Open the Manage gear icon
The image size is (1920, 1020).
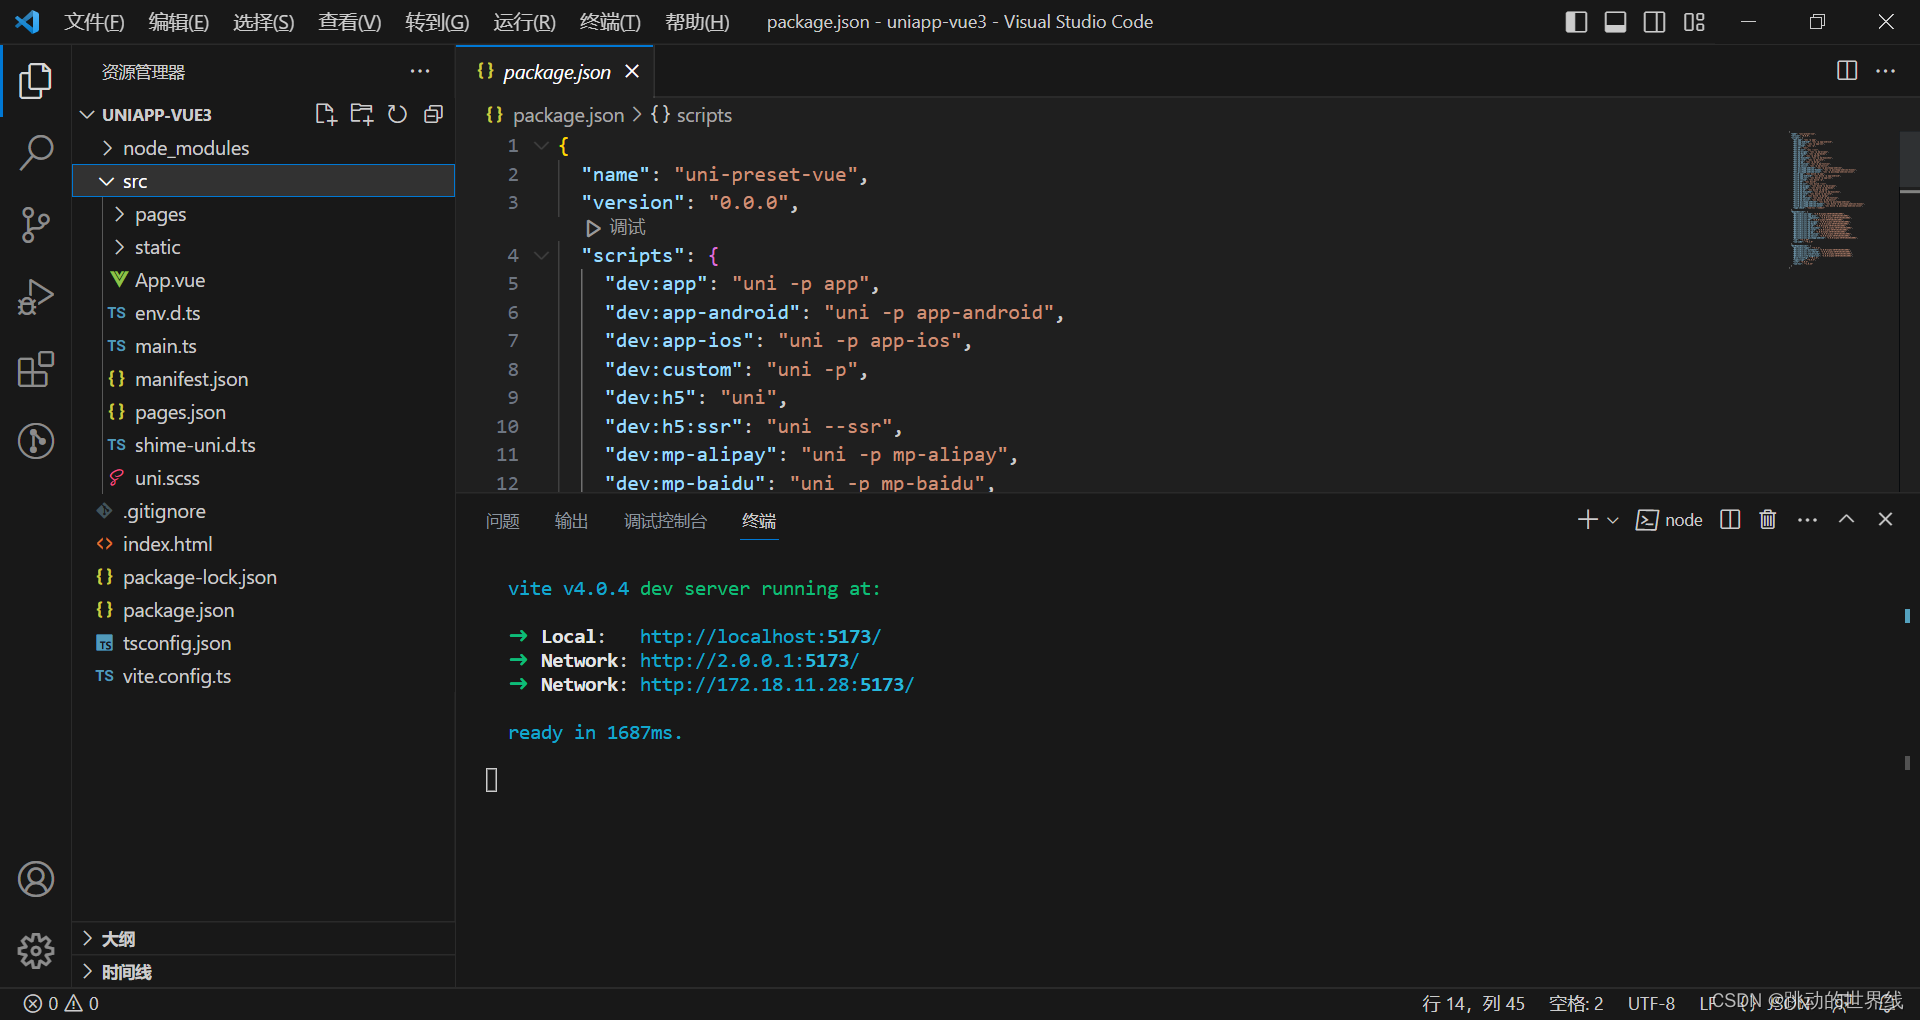36,951
